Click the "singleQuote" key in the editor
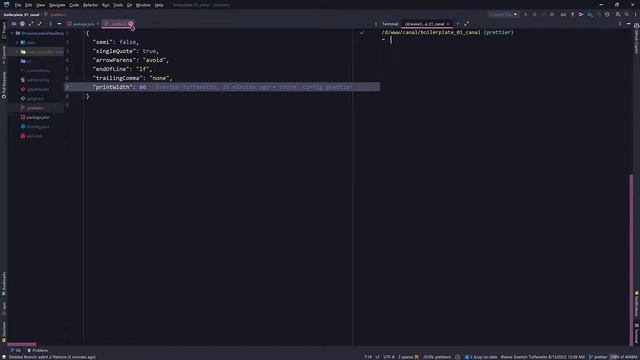 115,51
